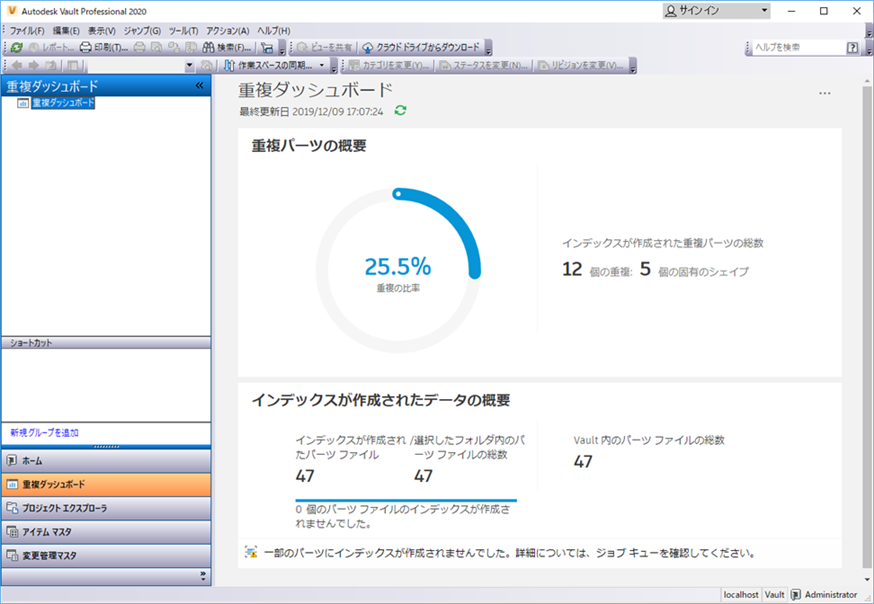Click the ヘルプを検索 help search field
This screenshot has height=604, width=874.
(798, 48)
